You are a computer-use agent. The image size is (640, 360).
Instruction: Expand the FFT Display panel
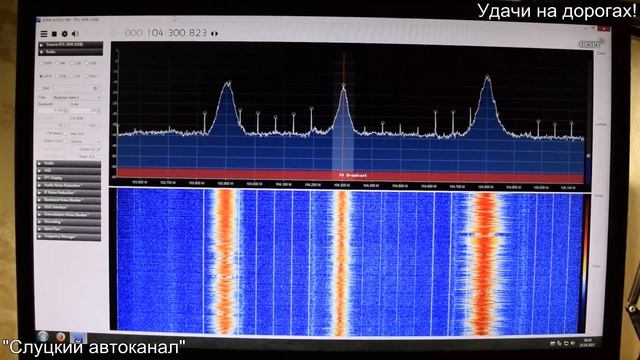pos(69,178)
